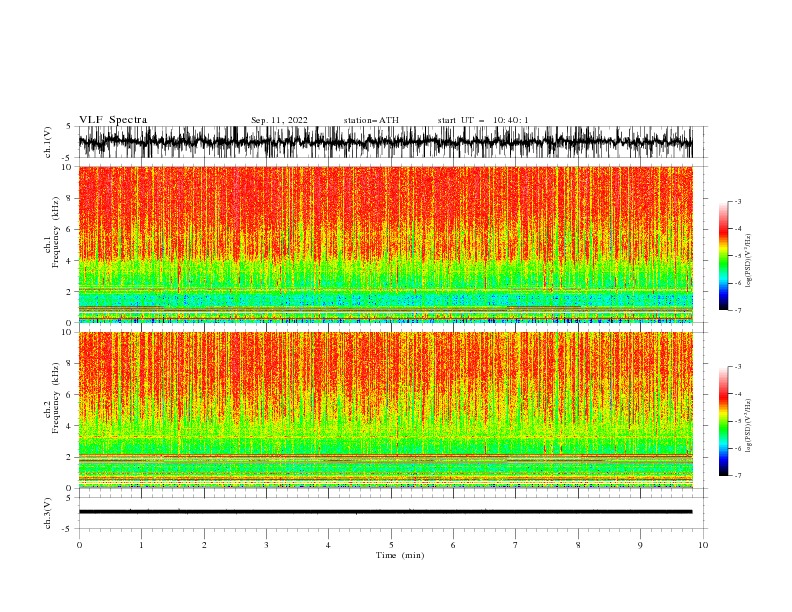Click the ch.3 flat waveform trace

(x=385, y=512)
